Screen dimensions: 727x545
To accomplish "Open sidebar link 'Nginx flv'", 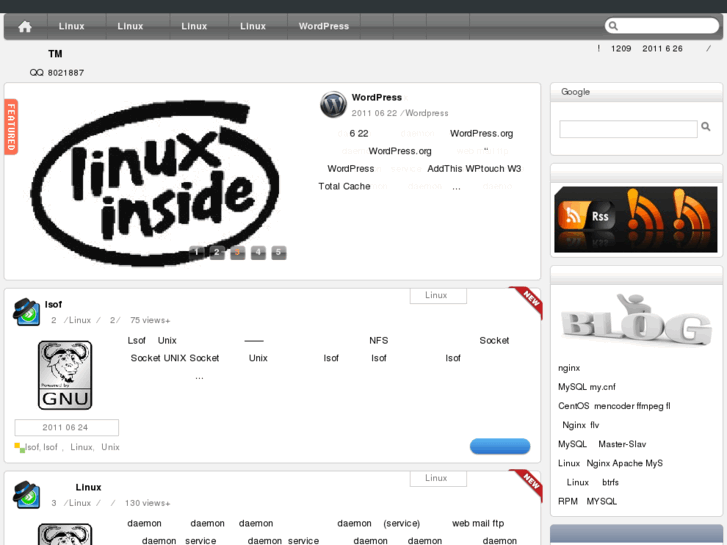I will pos(580,425).
